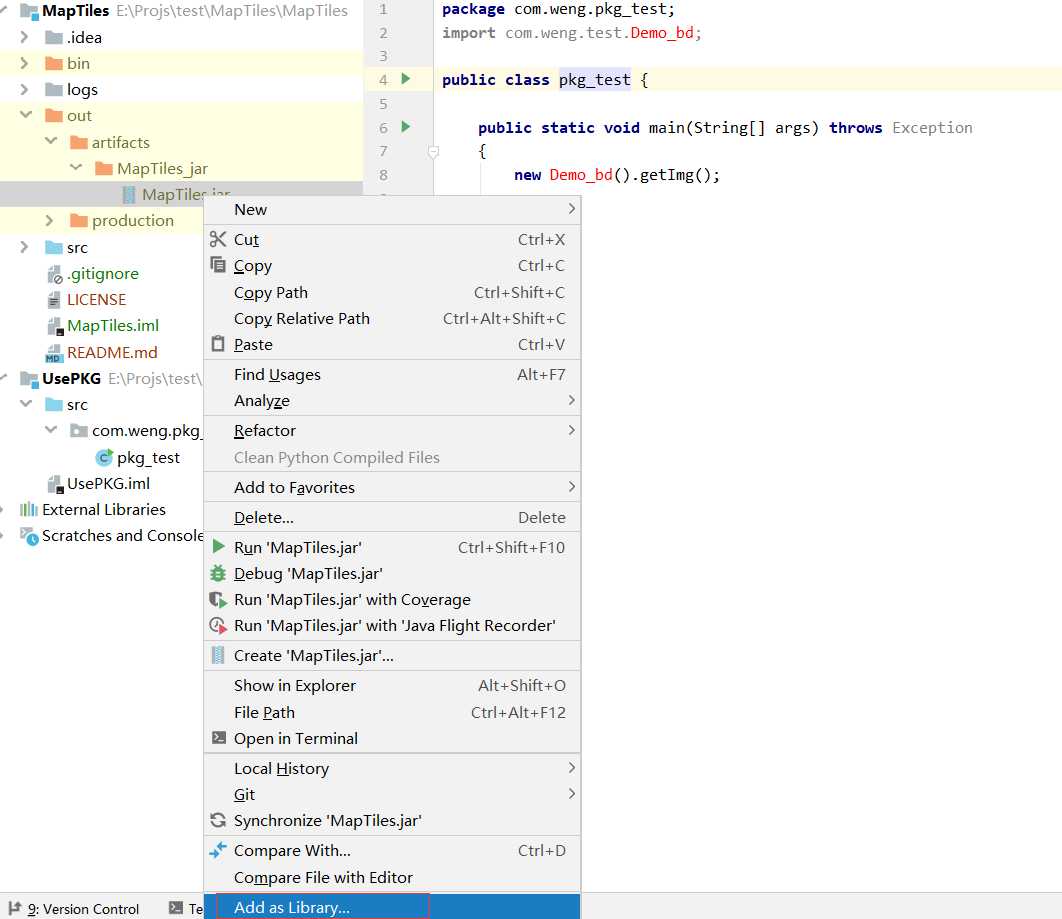
Task: Click 'Exception' in the main signature
Action: tap(932, 127)
